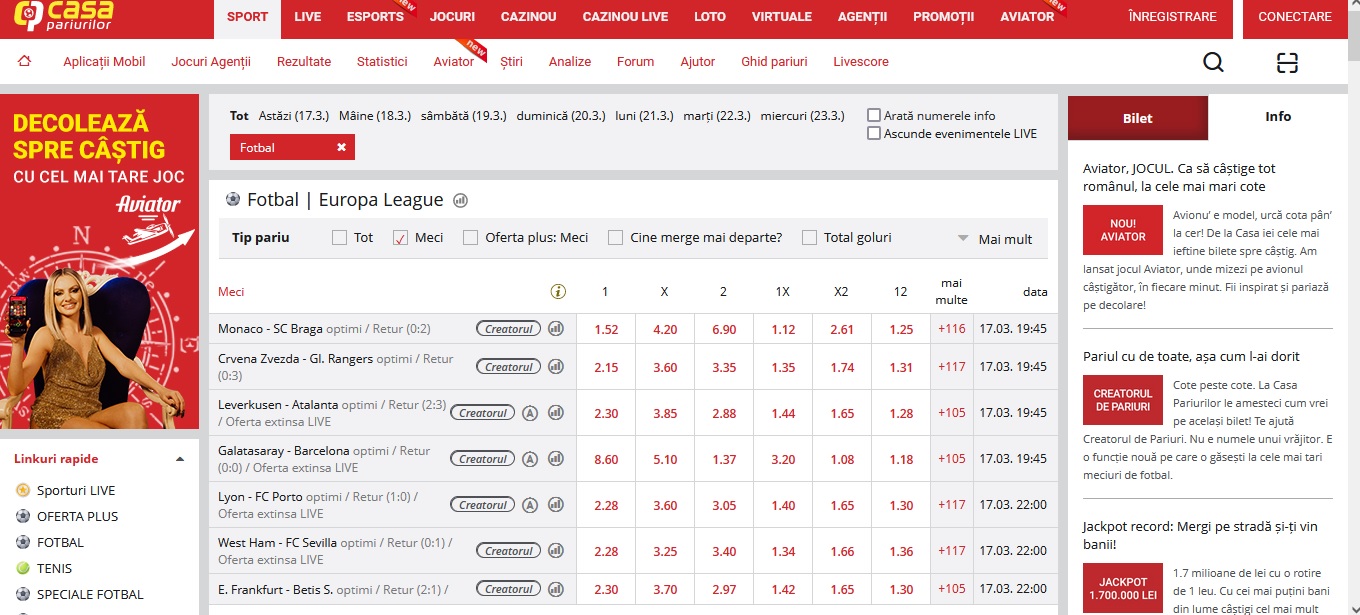Open Creatorul badge for Galatasaray - Barcelona
1360x615 pixels.
(x=482, y=459)
